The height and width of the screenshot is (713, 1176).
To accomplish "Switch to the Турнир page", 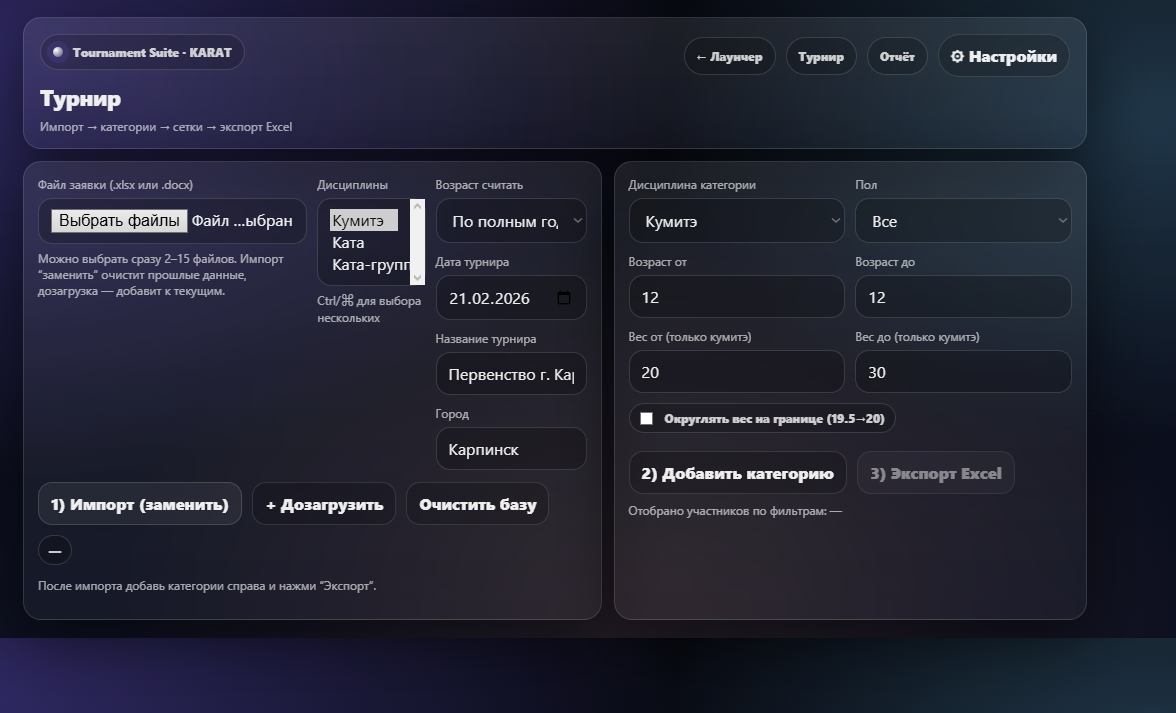I will [820, 57].
